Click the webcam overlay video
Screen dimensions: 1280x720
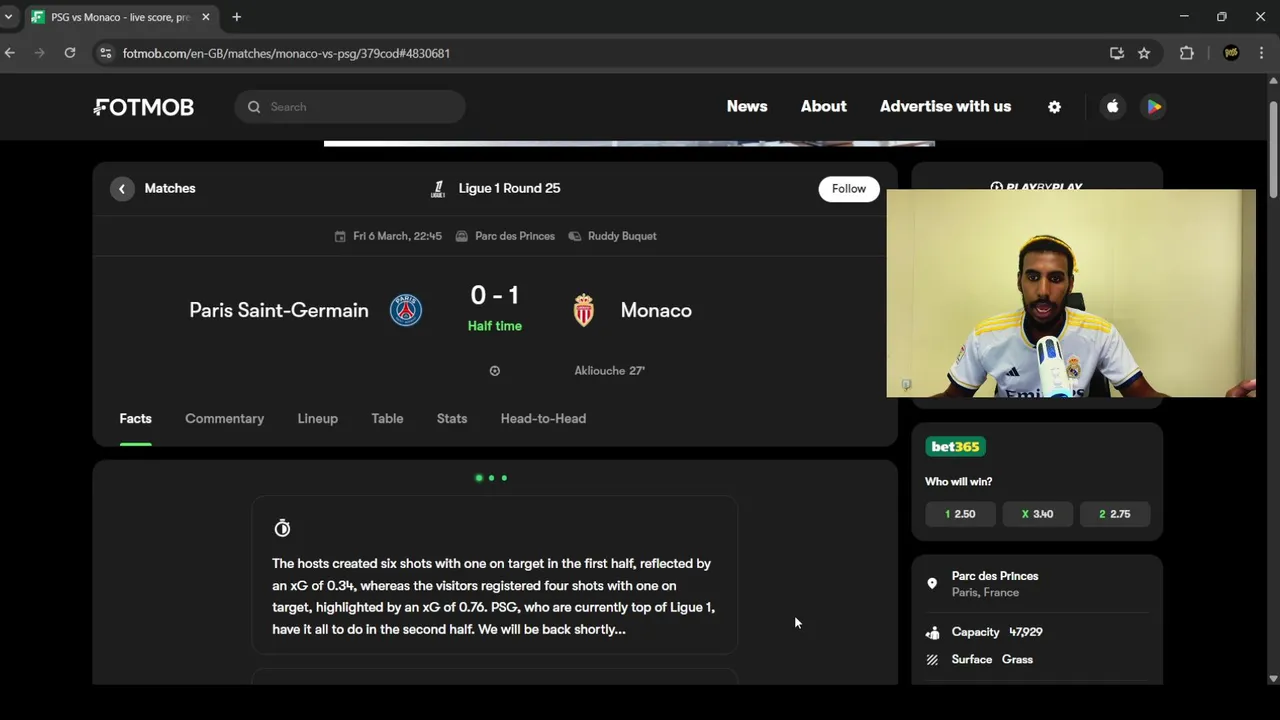tap(1071, 293)
